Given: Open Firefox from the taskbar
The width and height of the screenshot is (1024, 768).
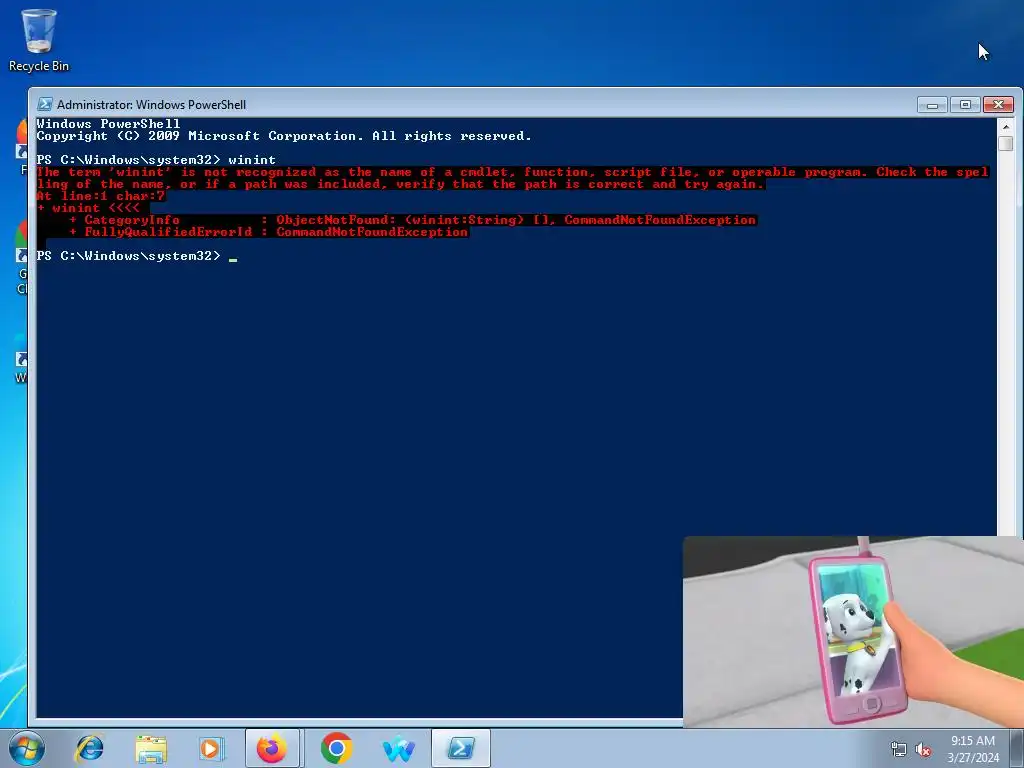Looking at the screenshot, I should [x=272, y=748].
